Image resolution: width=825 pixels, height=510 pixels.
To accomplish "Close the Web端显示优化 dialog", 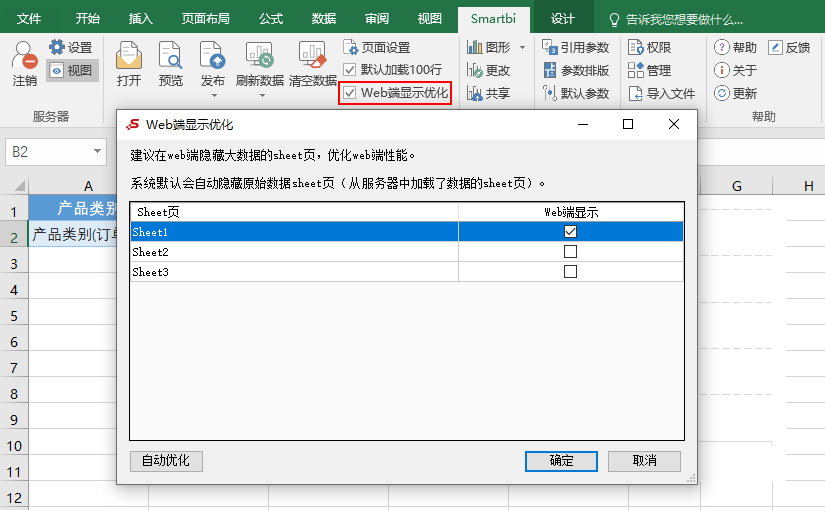I will pos(673,124).
